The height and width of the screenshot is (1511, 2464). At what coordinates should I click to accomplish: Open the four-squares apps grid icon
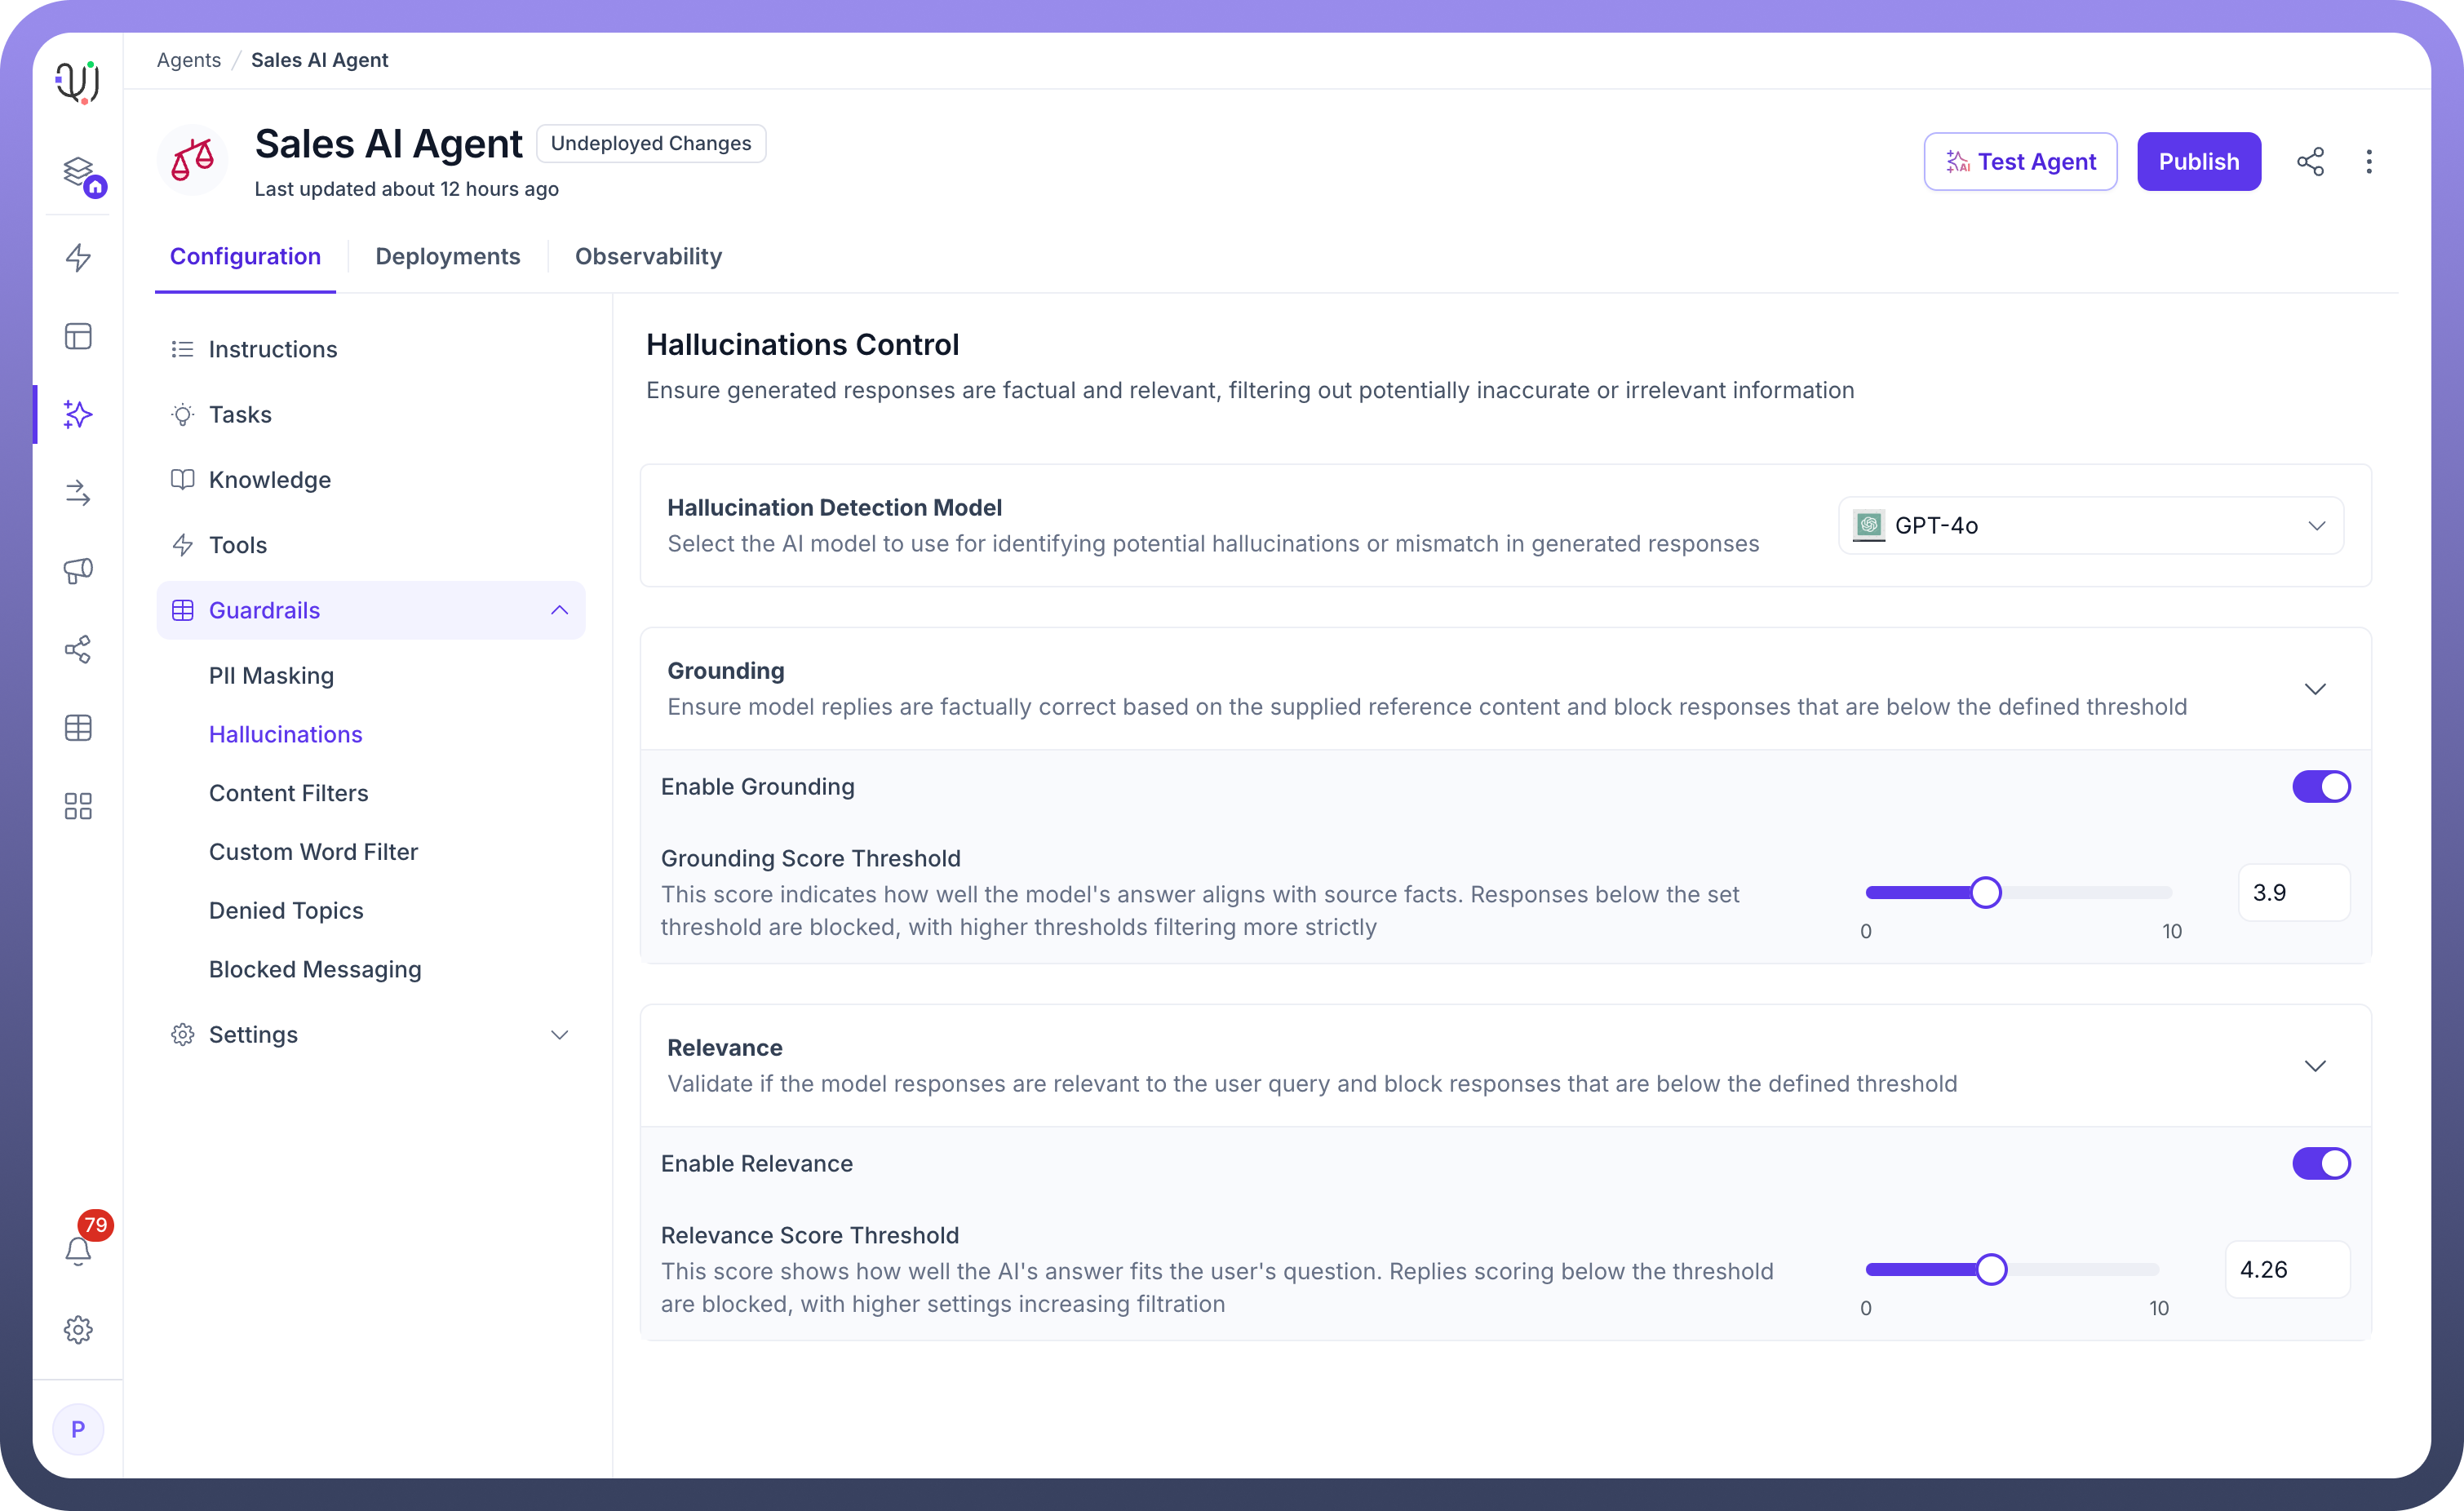(x=78, y=806)
